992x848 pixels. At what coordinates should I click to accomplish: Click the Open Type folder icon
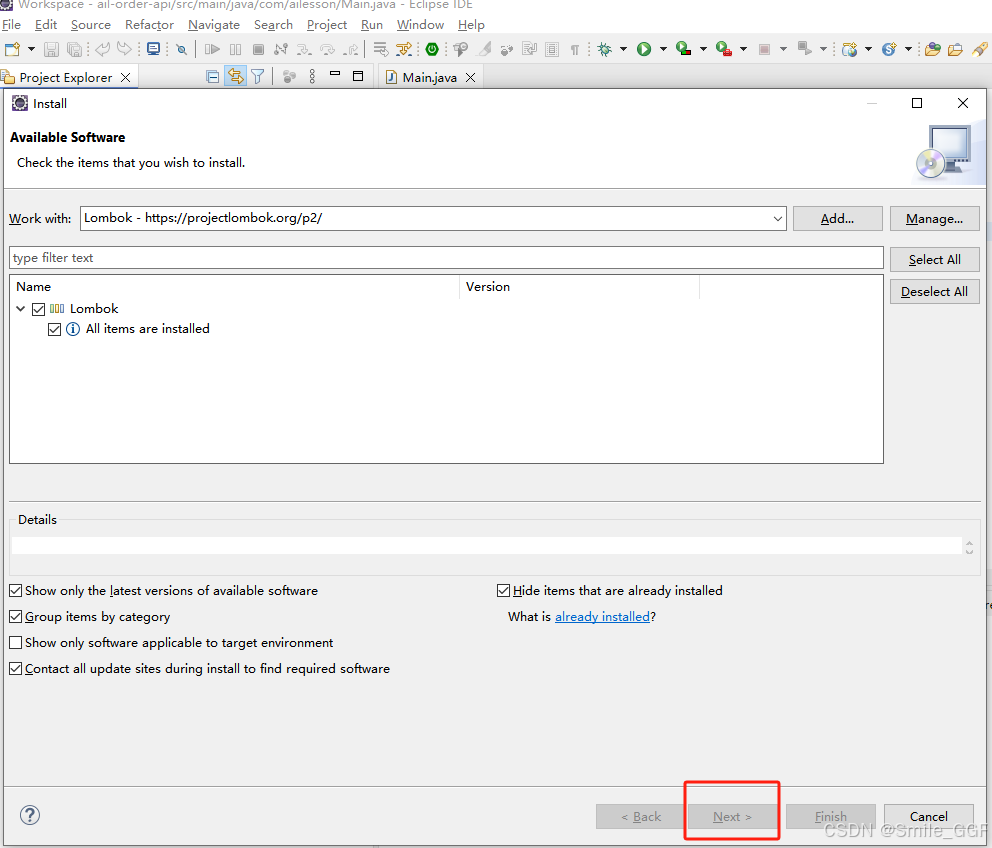pyautogui.click(x=933, y=49)
